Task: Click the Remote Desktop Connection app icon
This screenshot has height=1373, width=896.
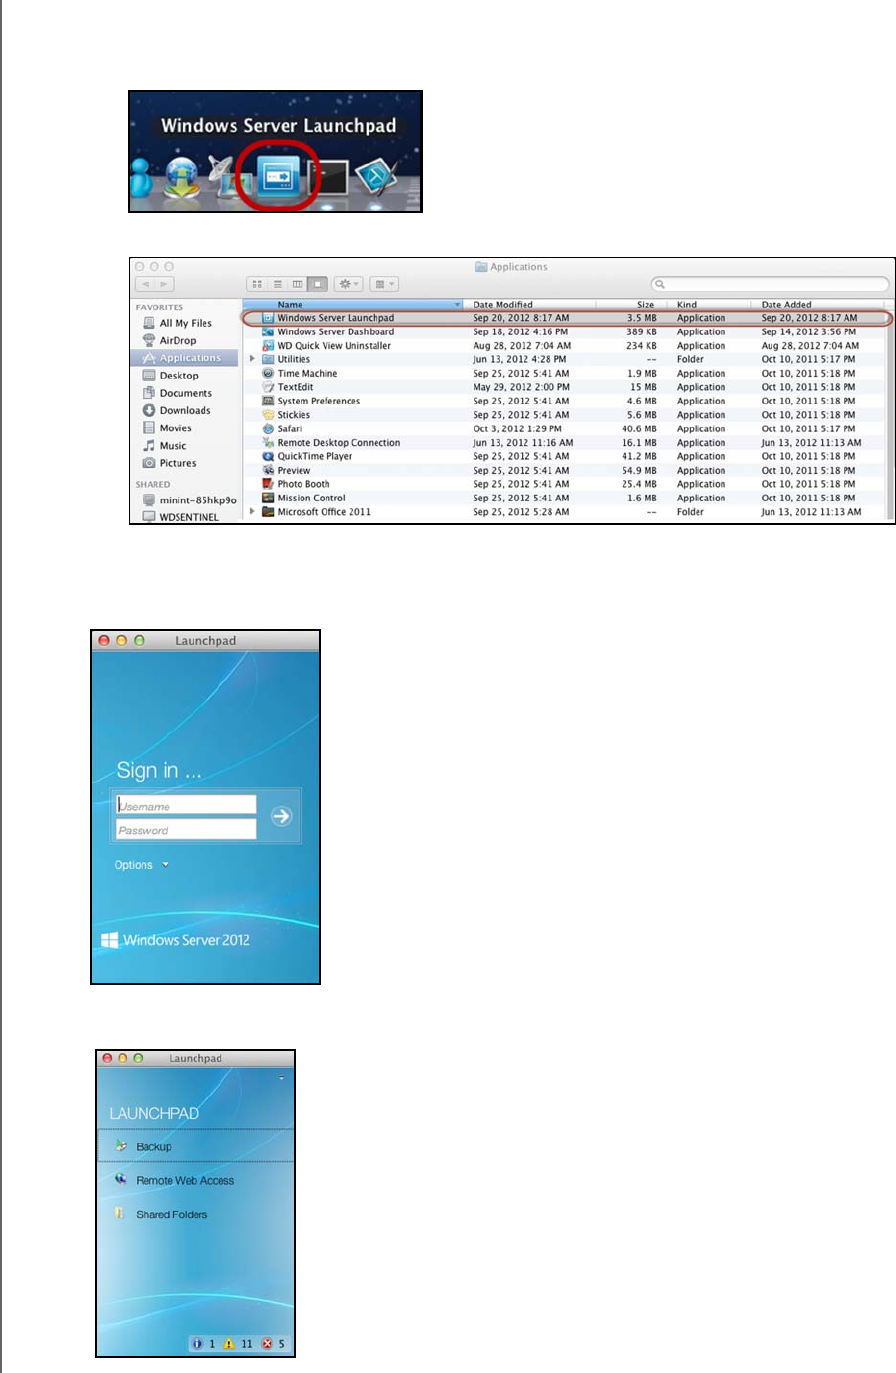Action: 268,443
